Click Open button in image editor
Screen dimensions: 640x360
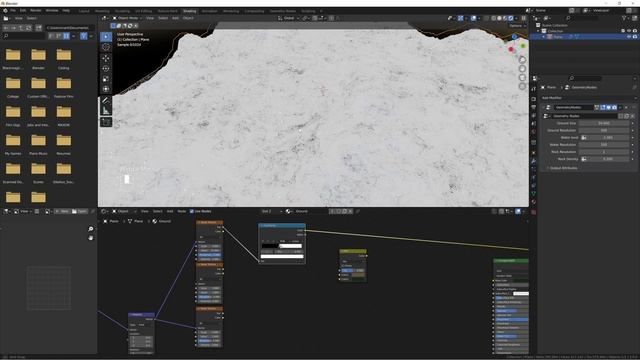coord(80,211)
